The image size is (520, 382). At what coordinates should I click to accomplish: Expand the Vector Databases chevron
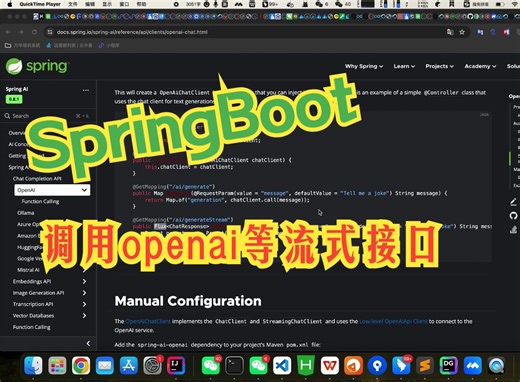[x=84, y=316]
